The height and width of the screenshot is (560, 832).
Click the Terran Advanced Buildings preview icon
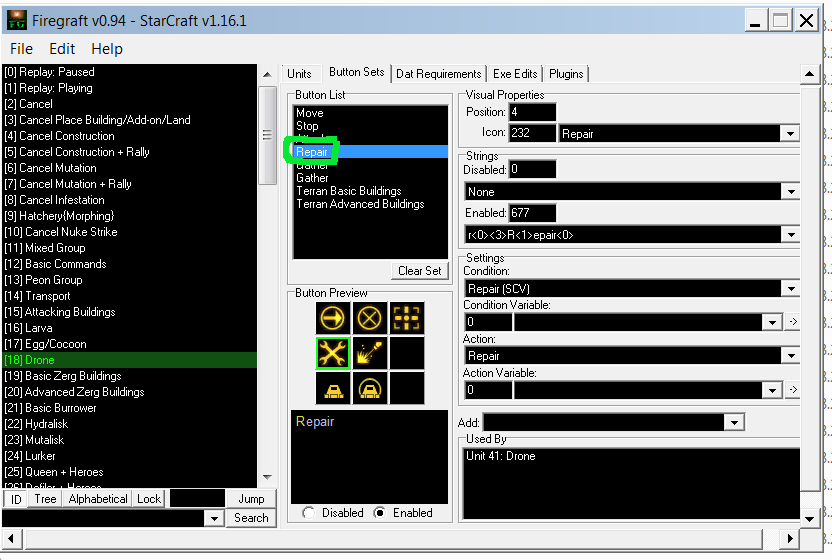point(370,388)
